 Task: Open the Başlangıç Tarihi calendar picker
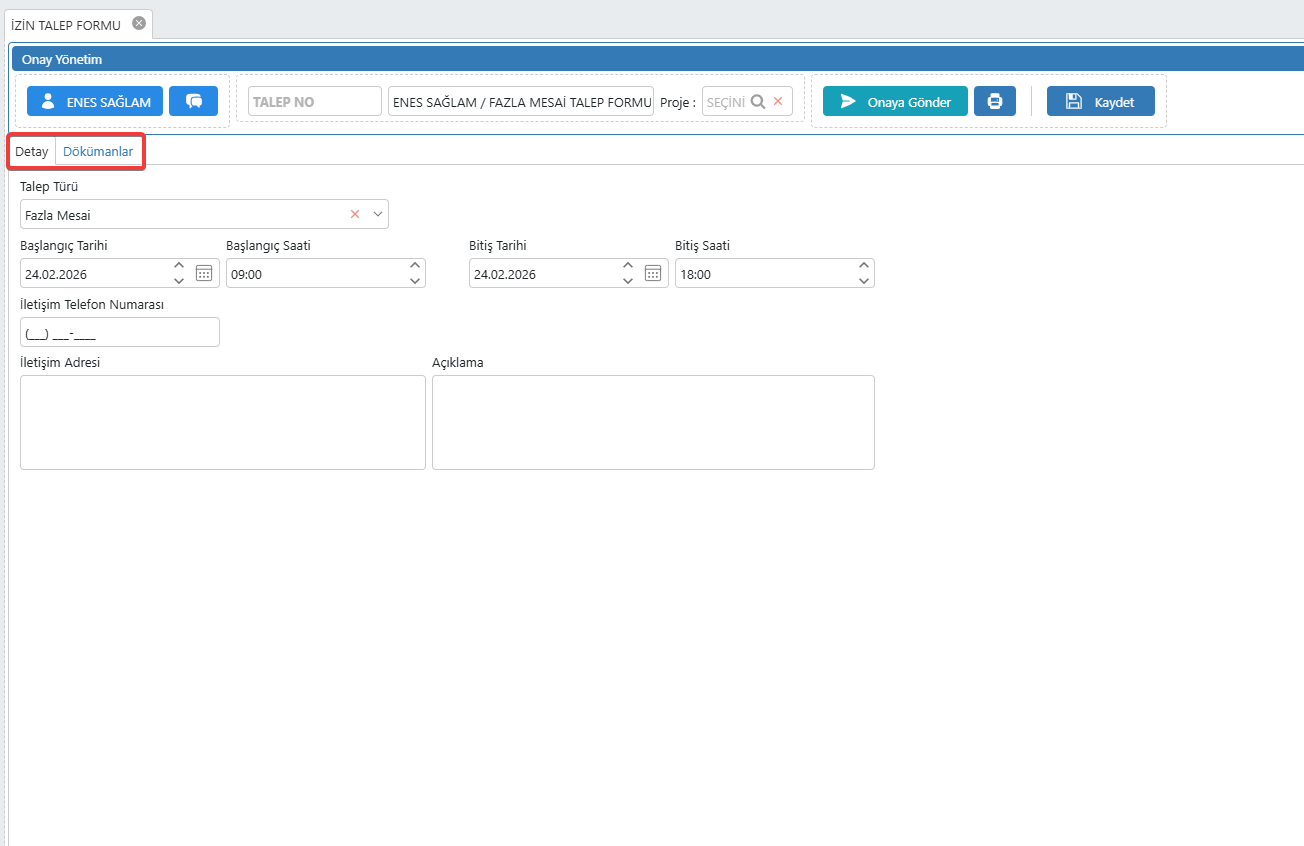[204, 273]
